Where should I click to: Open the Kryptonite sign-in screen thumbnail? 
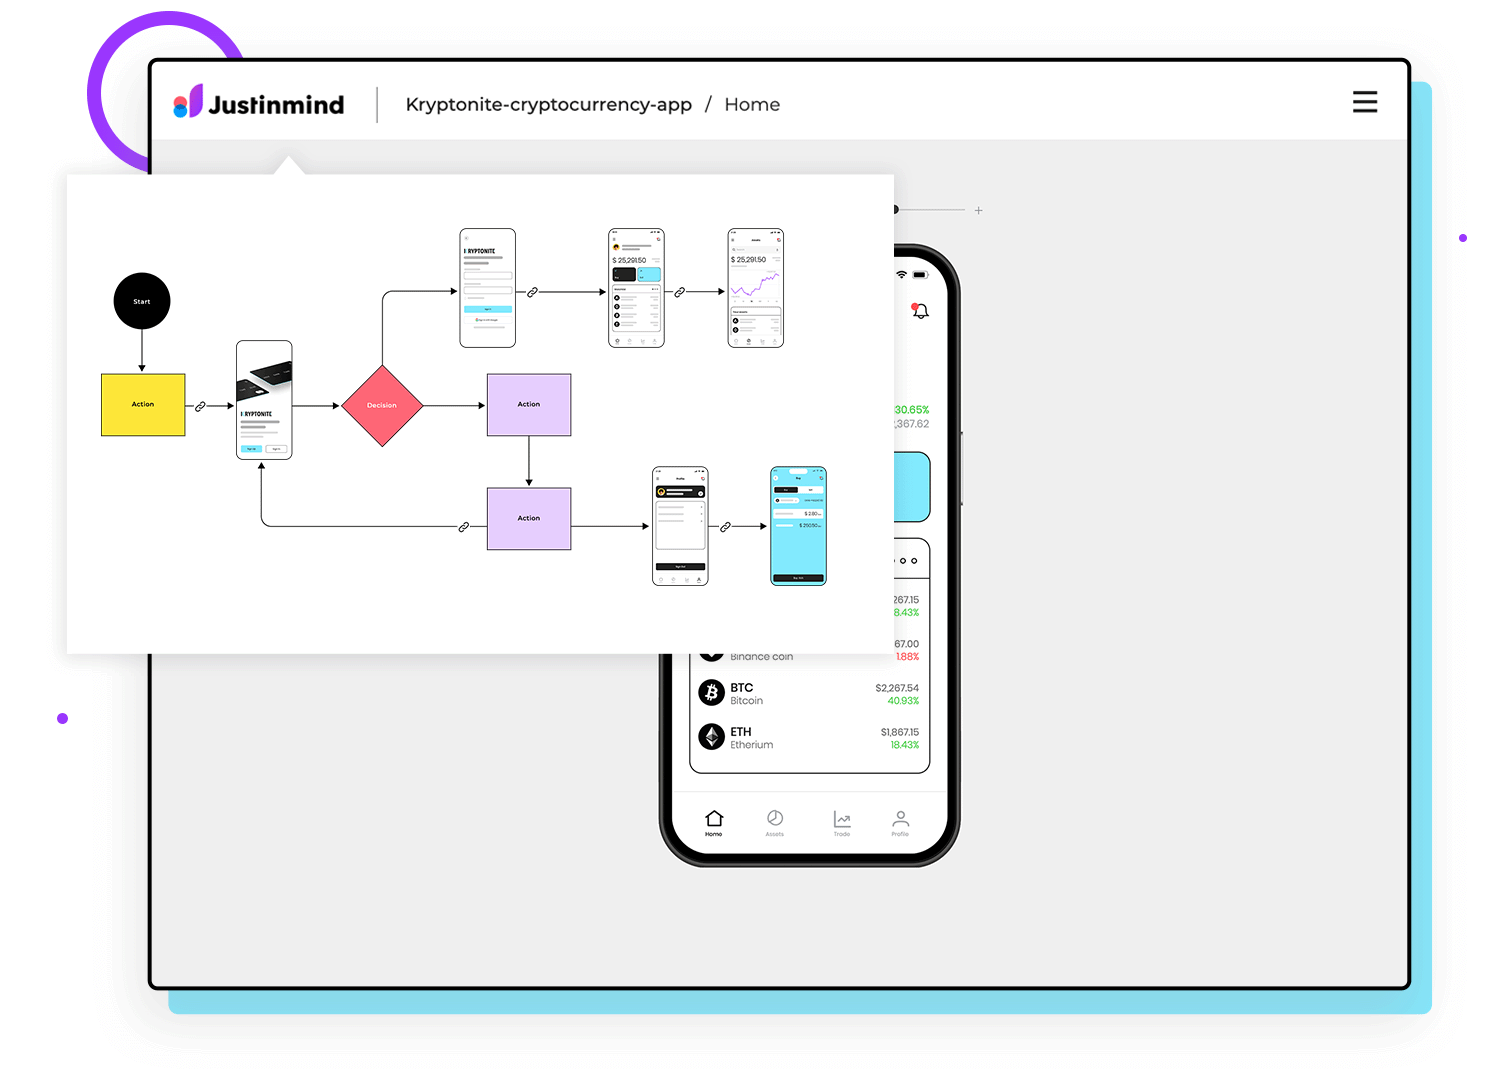[x=487, y=288]
